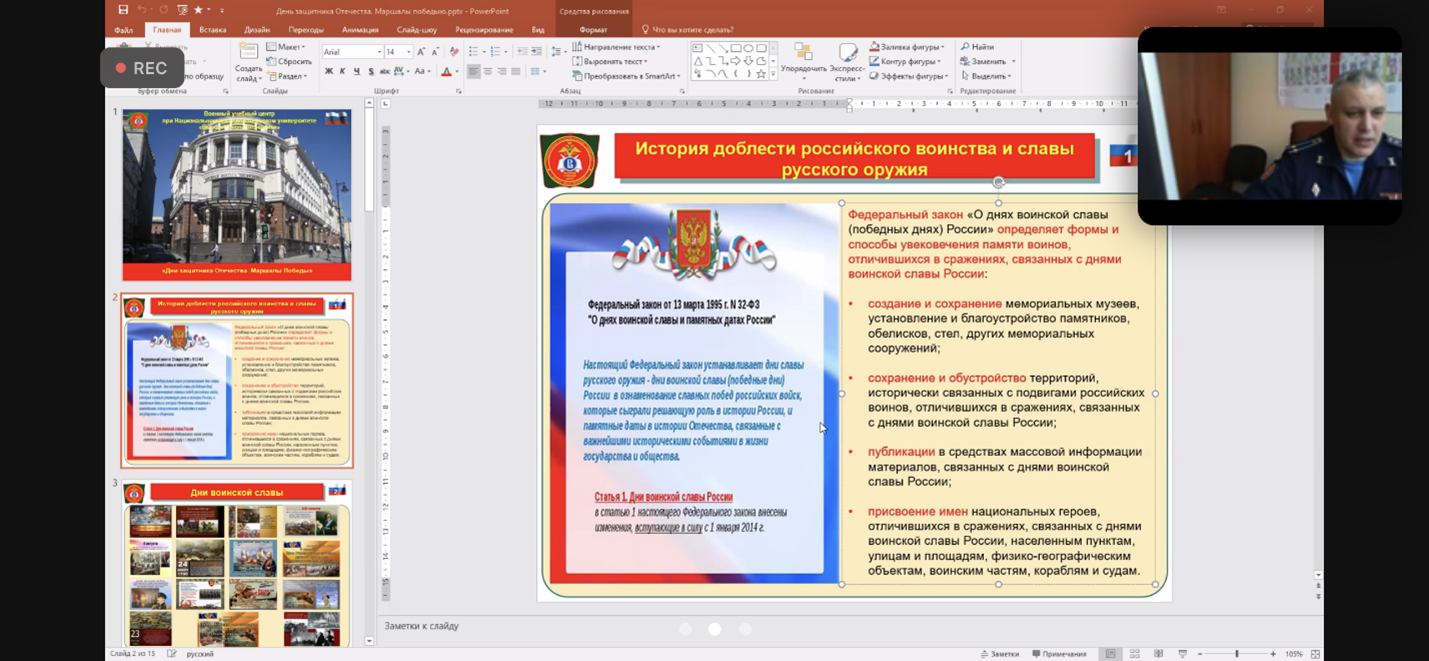This screenshot has height=661, width=1429.
Task: Toggle Примечания comments pane in status bar
Action: tap(1059, 654)
